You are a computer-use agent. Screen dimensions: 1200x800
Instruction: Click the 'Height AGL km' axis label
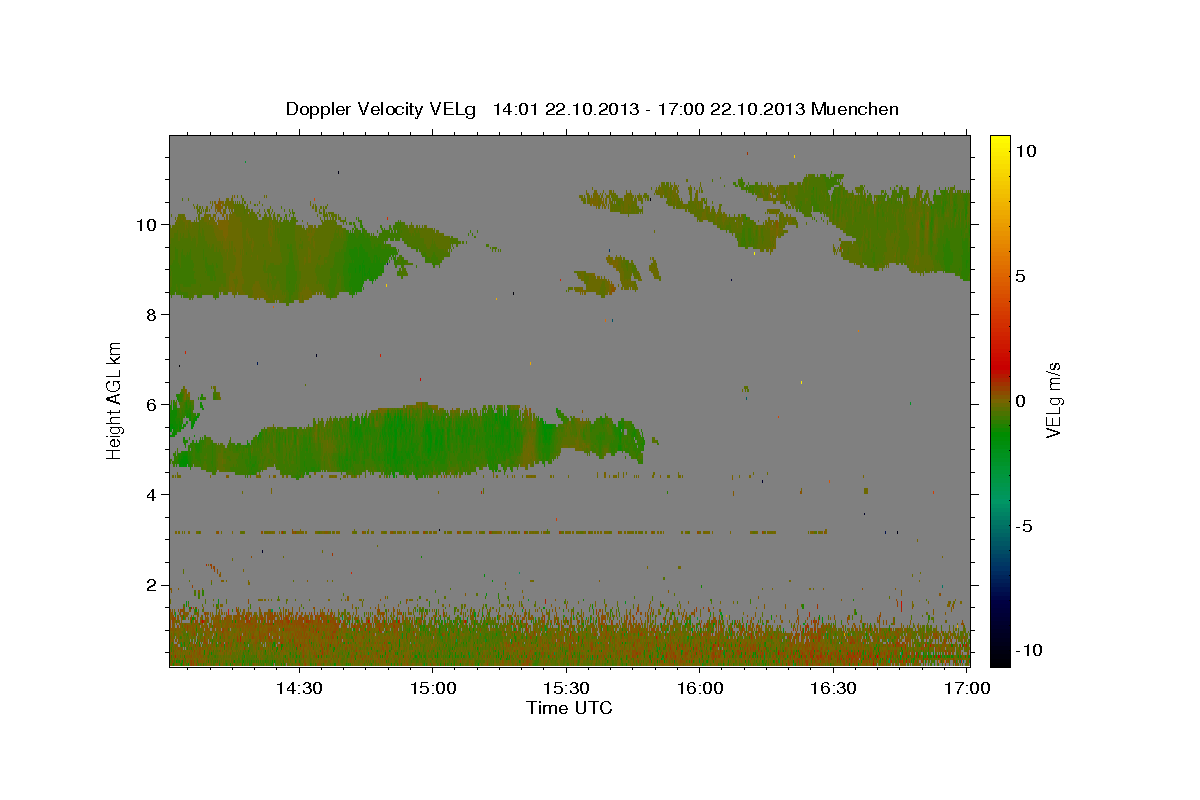(x=115, y=400)
